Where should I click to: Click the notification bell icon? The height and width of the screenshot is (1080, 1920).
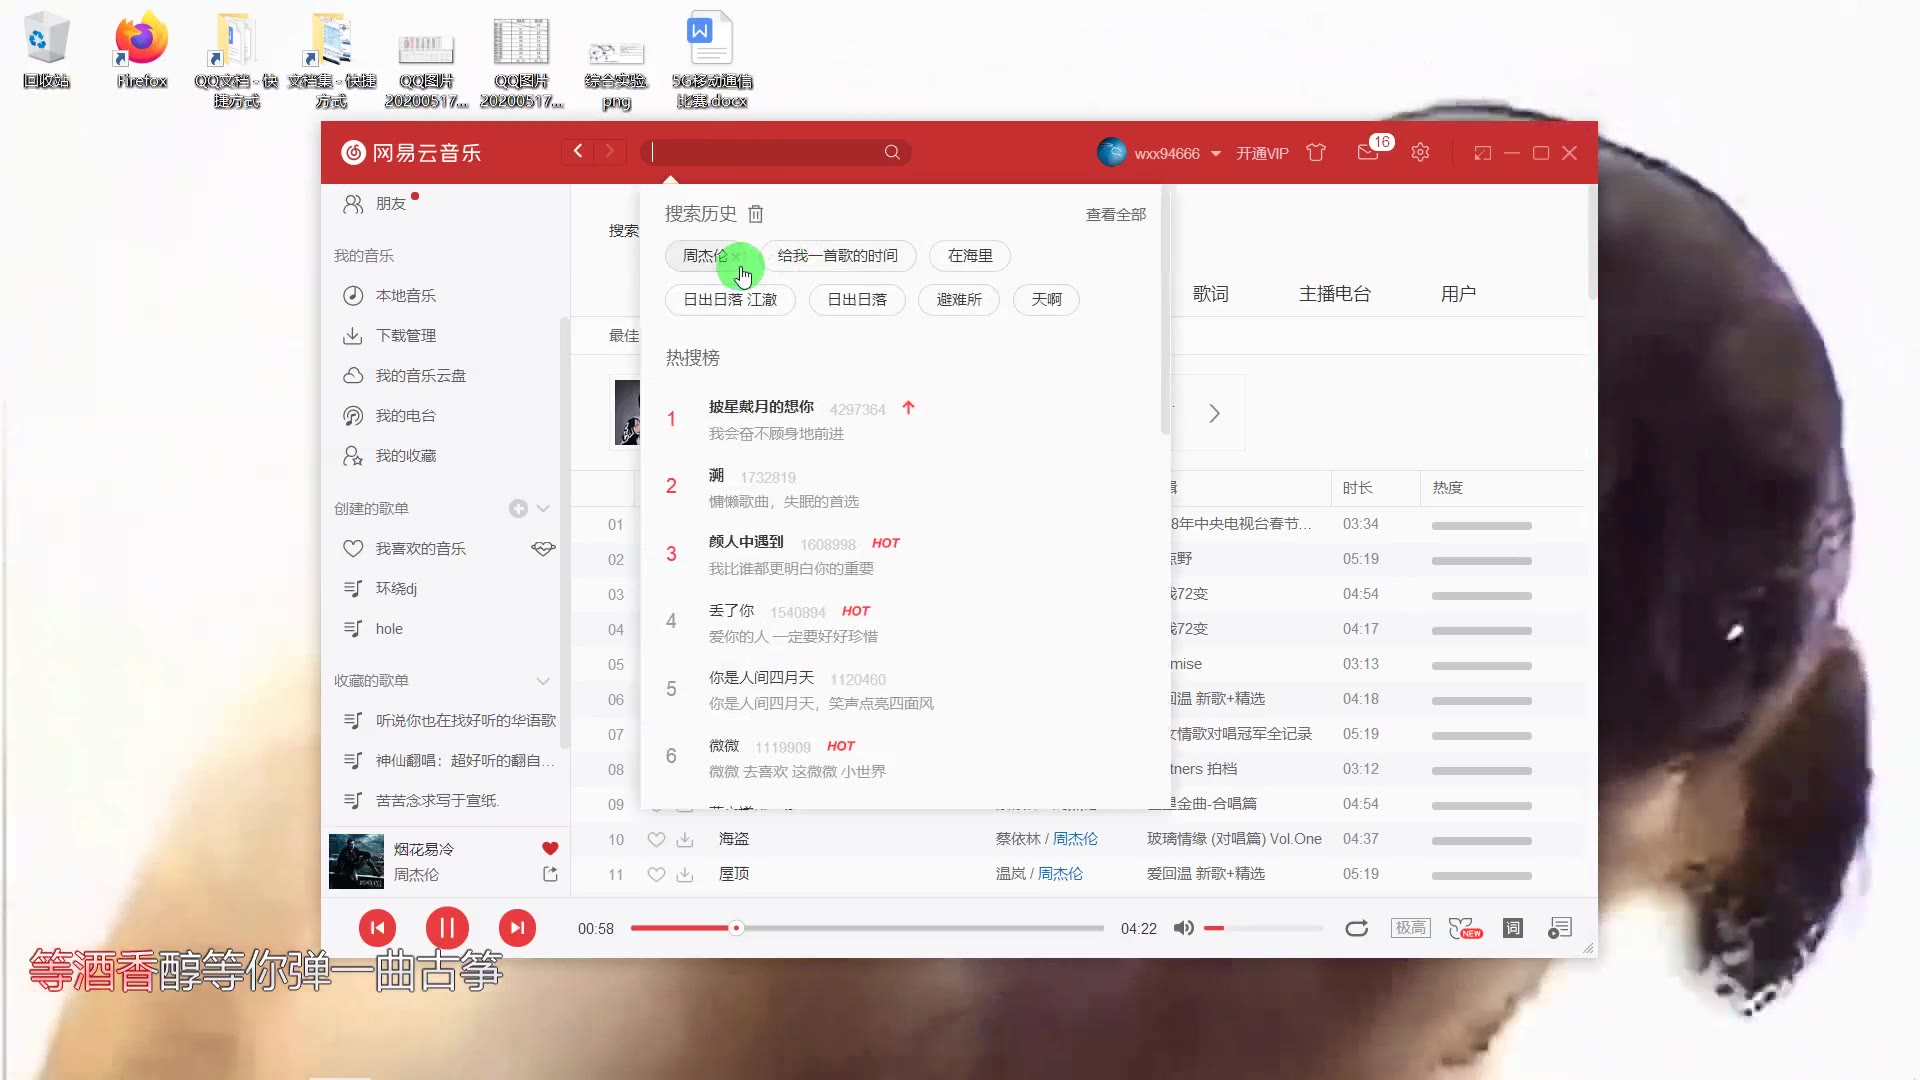(1371, 153)
